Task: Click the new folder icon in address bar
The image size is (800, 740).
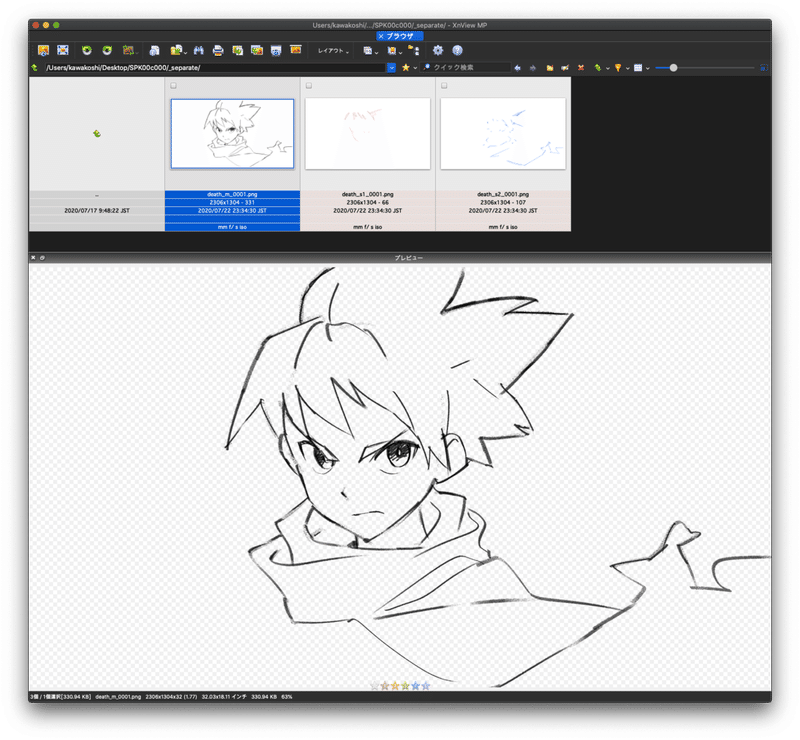Action: click(549, 67)
